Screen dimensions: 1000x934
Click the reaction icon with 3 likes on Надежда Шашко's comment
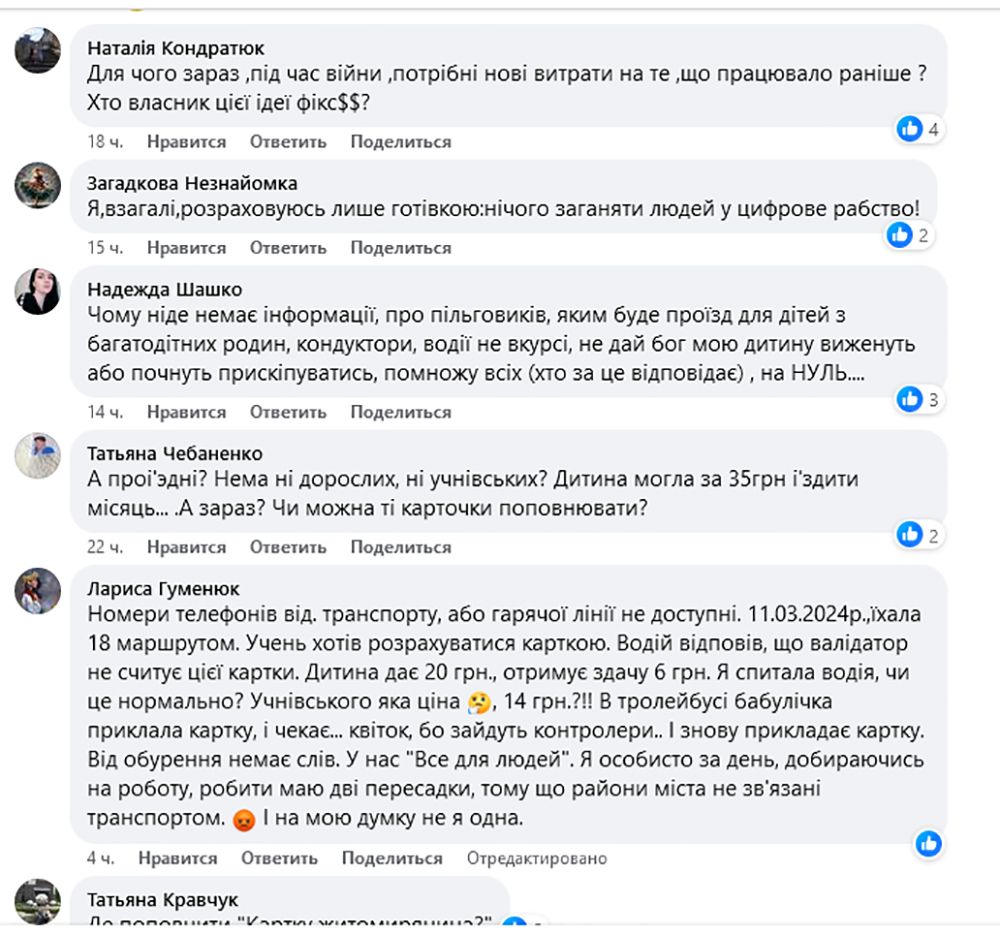[911, 399]
